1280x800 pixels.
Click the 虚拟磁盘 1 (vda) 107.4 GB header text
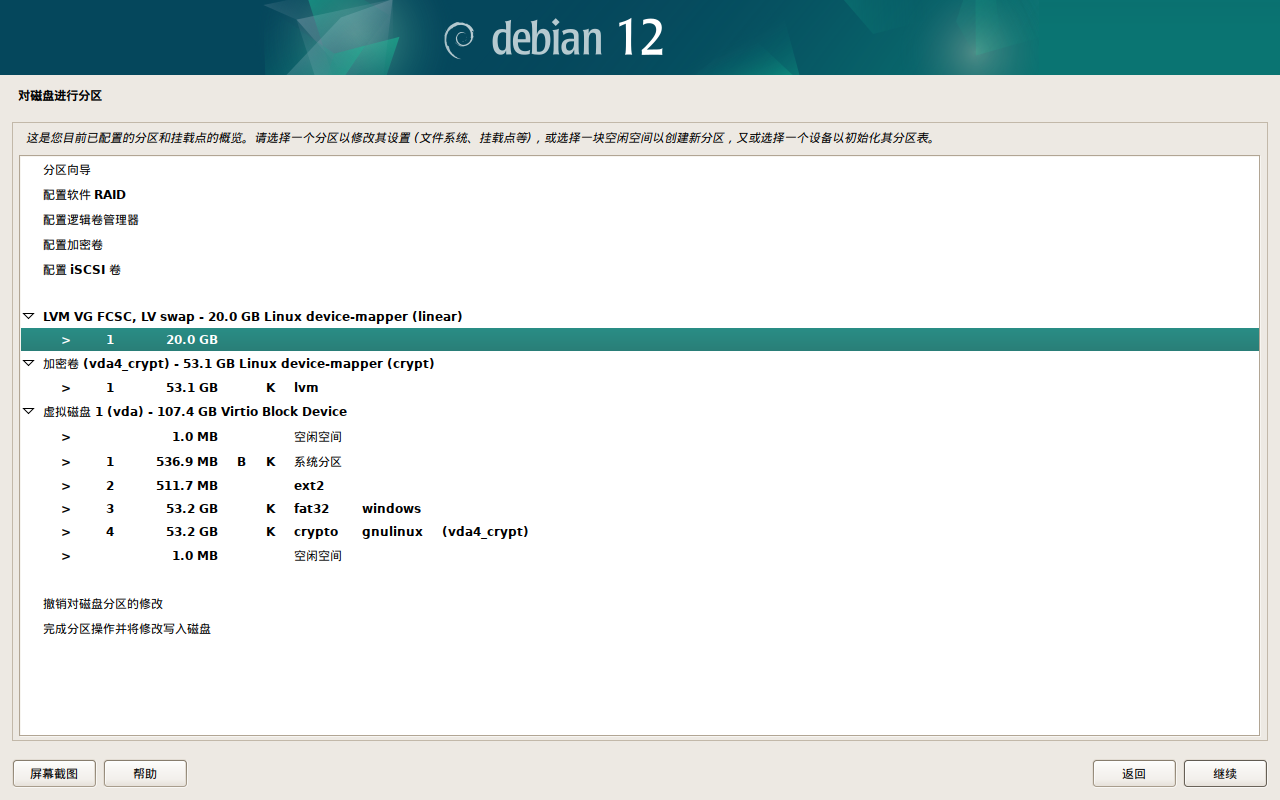pyautogui.click(x=195, y=412)
